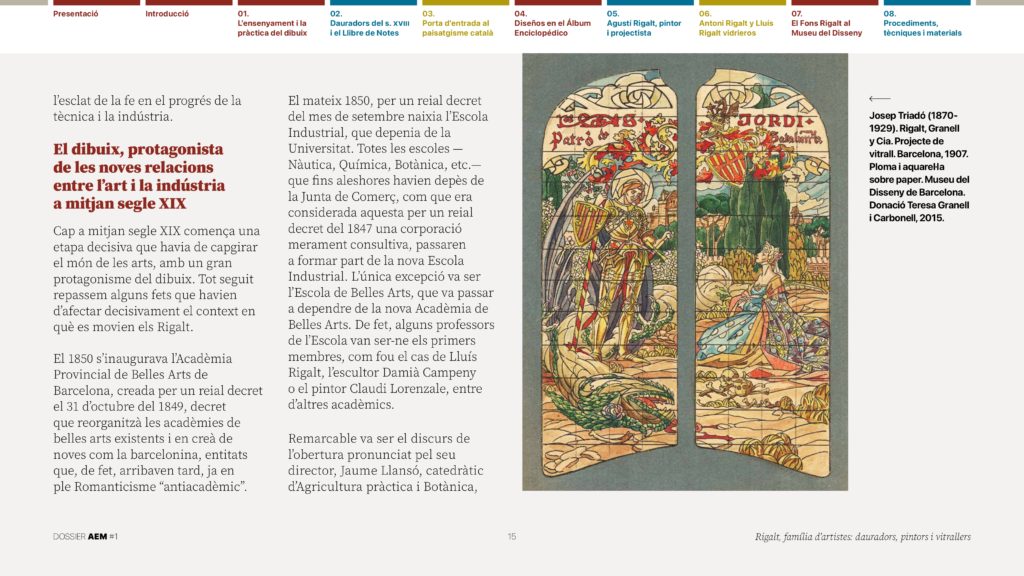Go to the Introducció section tab

[166, 14]
